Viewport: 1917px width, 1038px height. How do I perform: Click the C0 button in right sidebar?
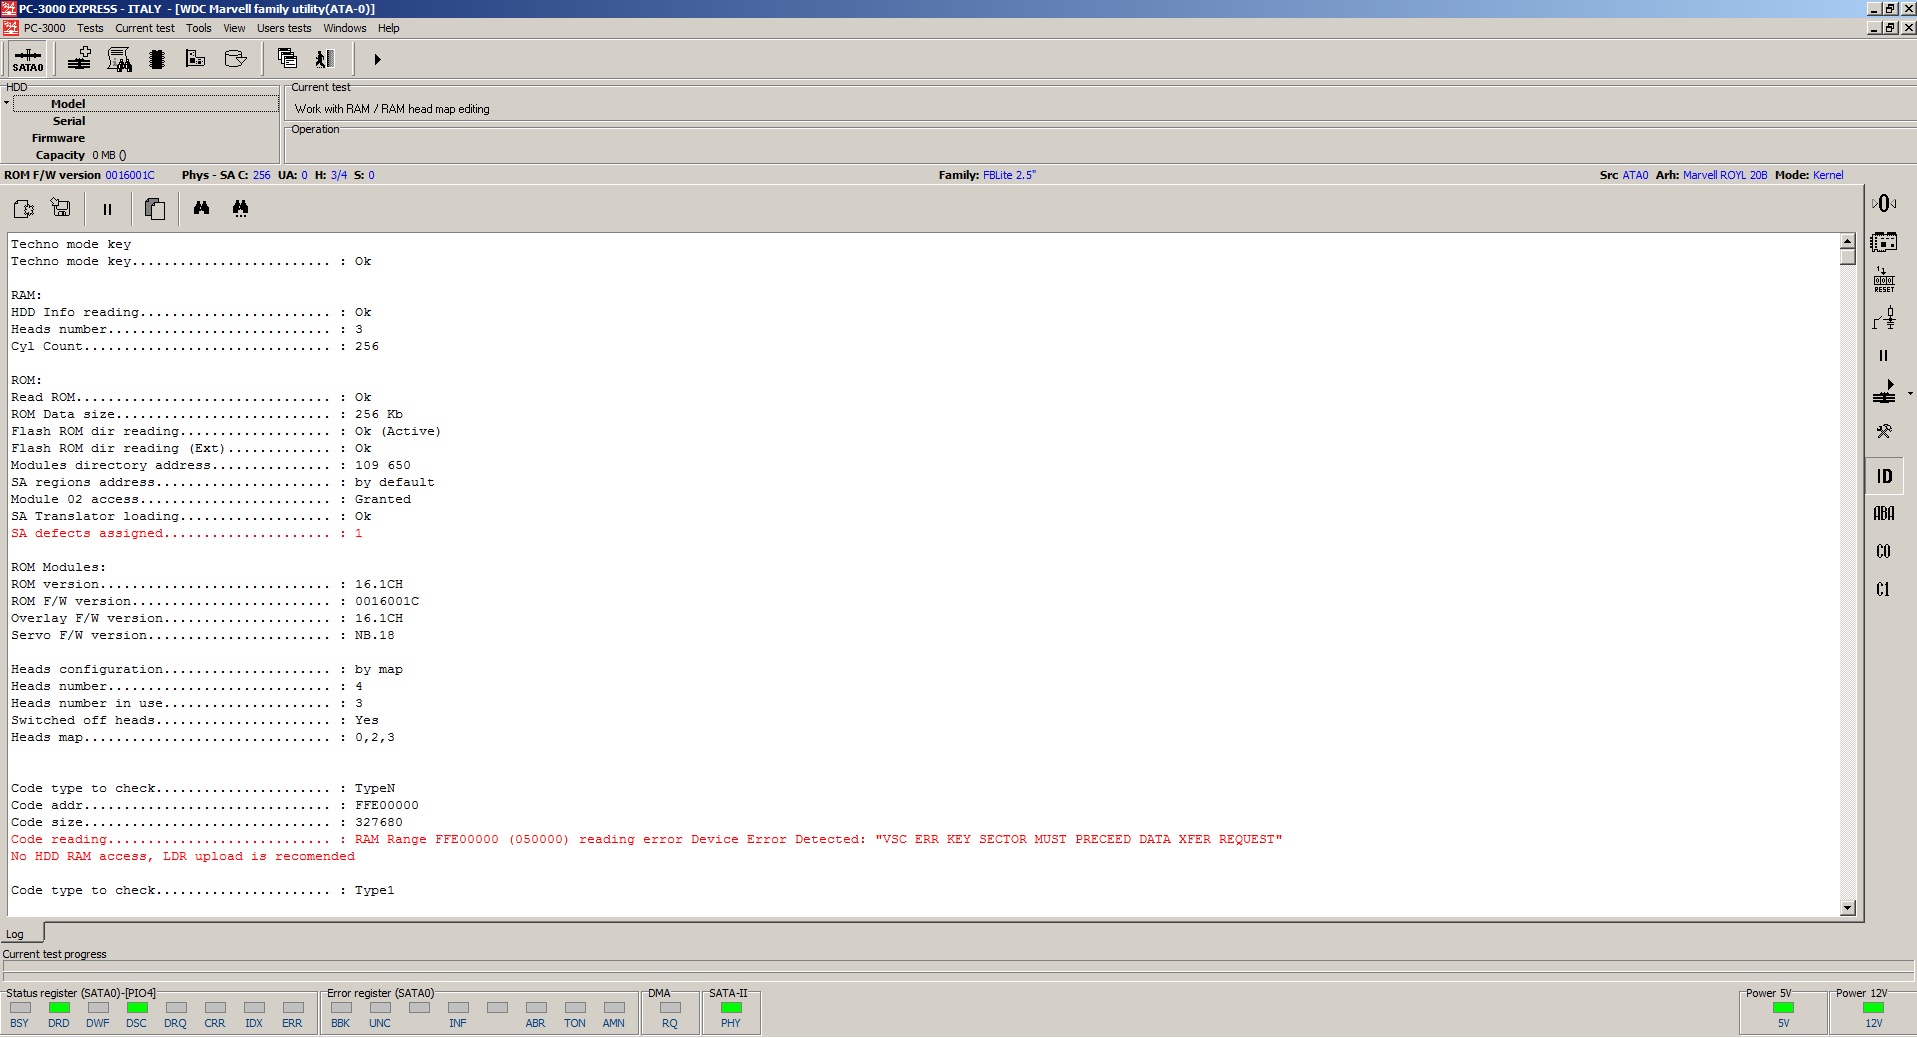click(x=1884, y=551)
